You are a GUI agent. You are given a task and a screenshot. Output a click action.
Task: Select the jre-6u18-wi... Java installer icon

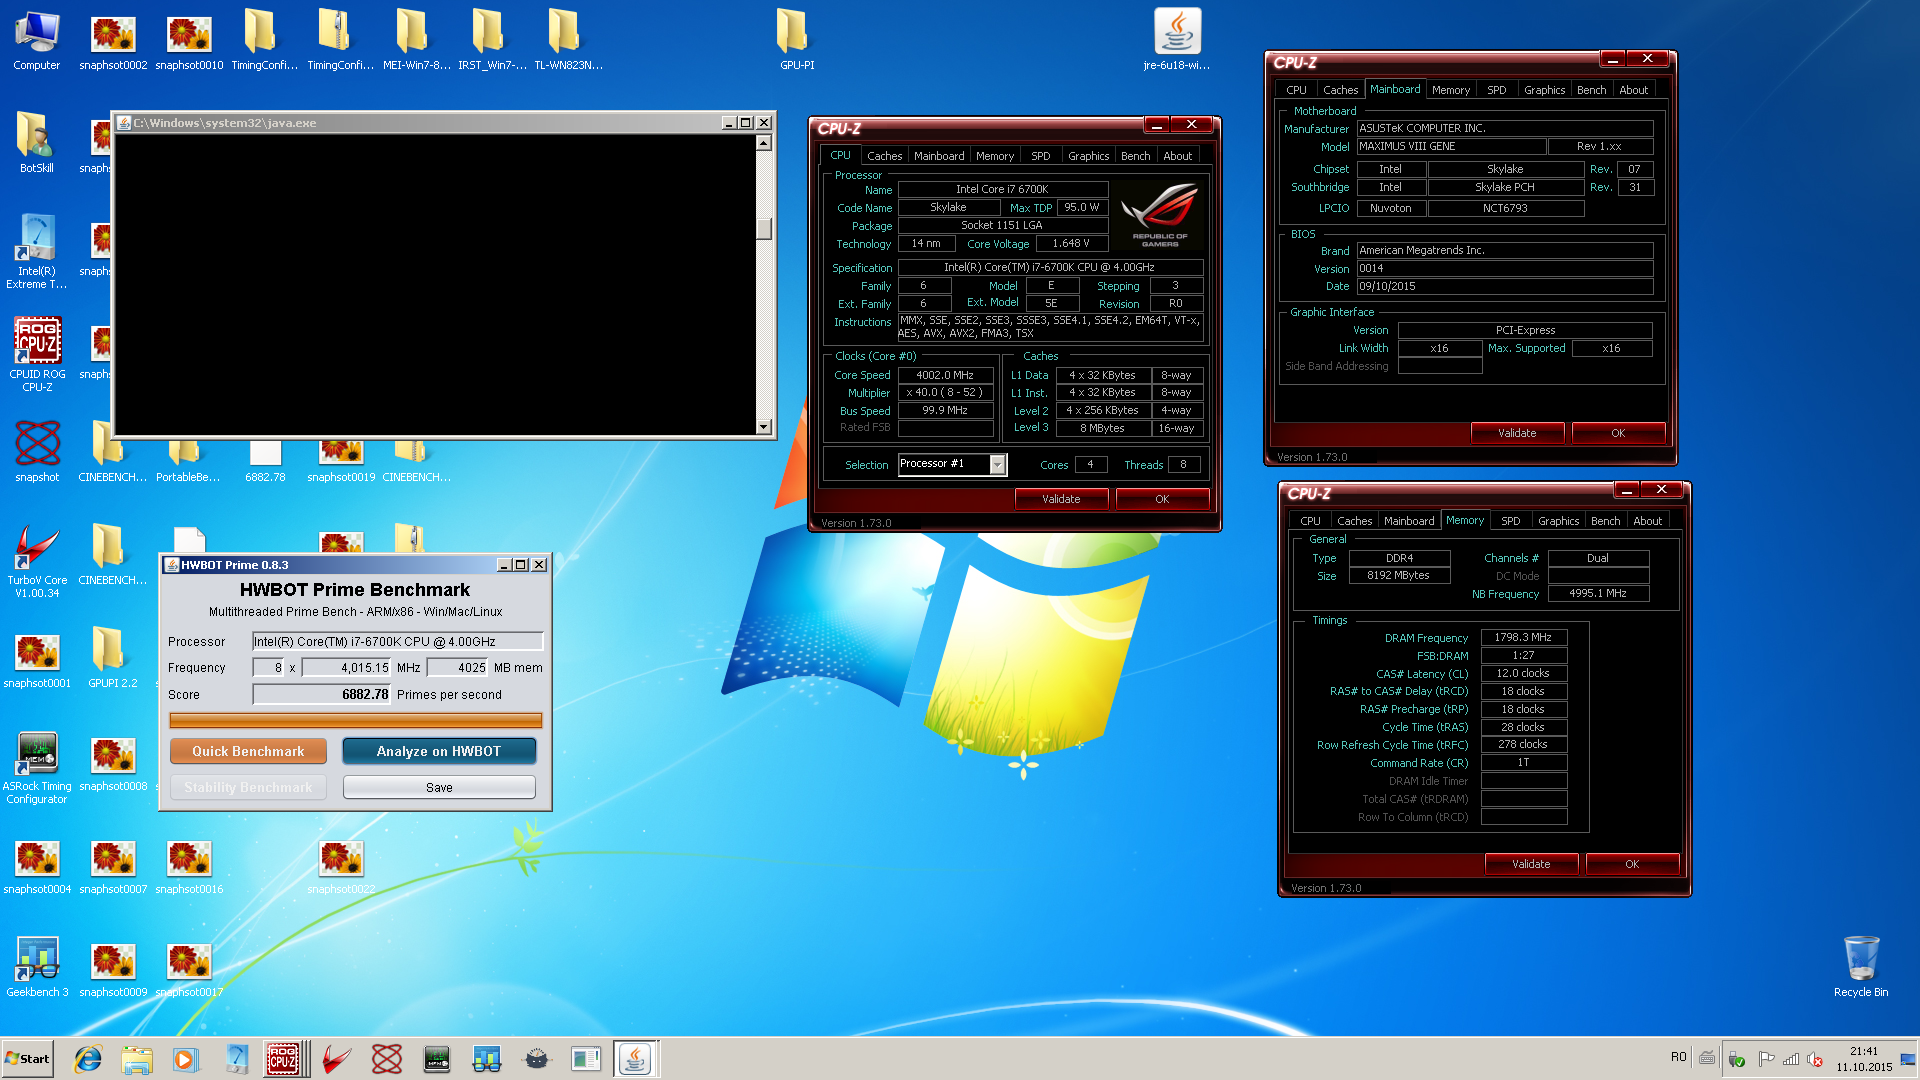coord(1177,40)
